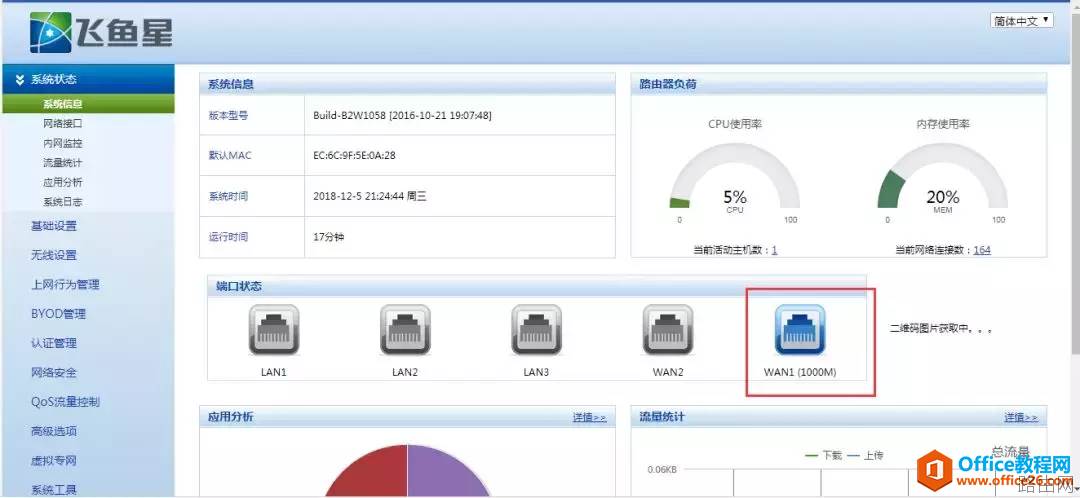Click the 二维码图片获取中 text
1080x498 pixels.
[941, 329]
